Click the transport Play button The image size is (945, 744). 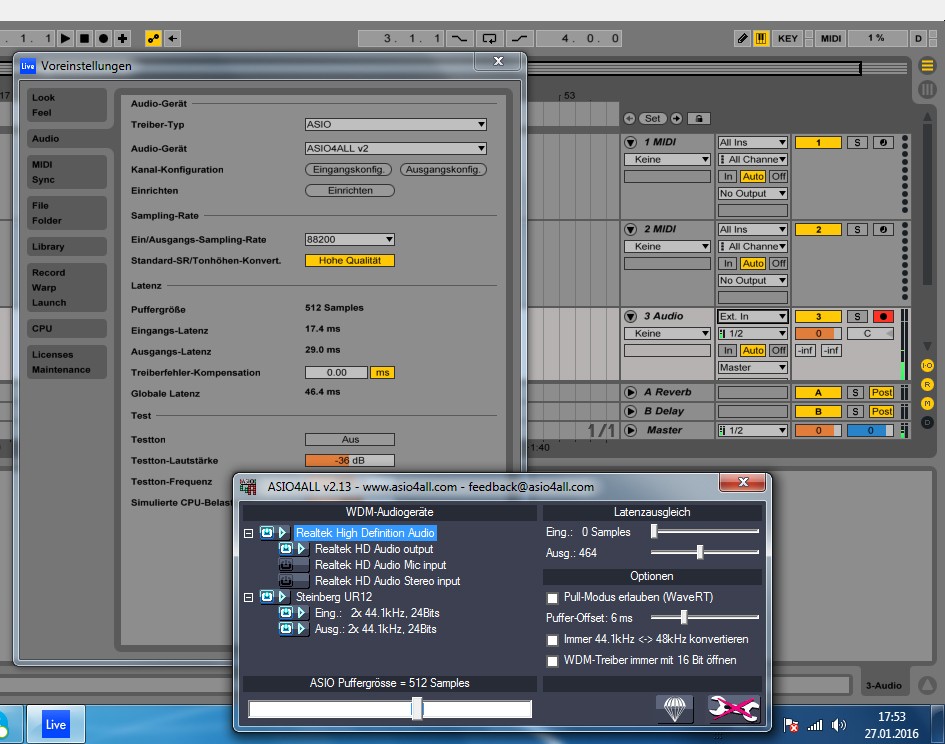pos(65,38)
